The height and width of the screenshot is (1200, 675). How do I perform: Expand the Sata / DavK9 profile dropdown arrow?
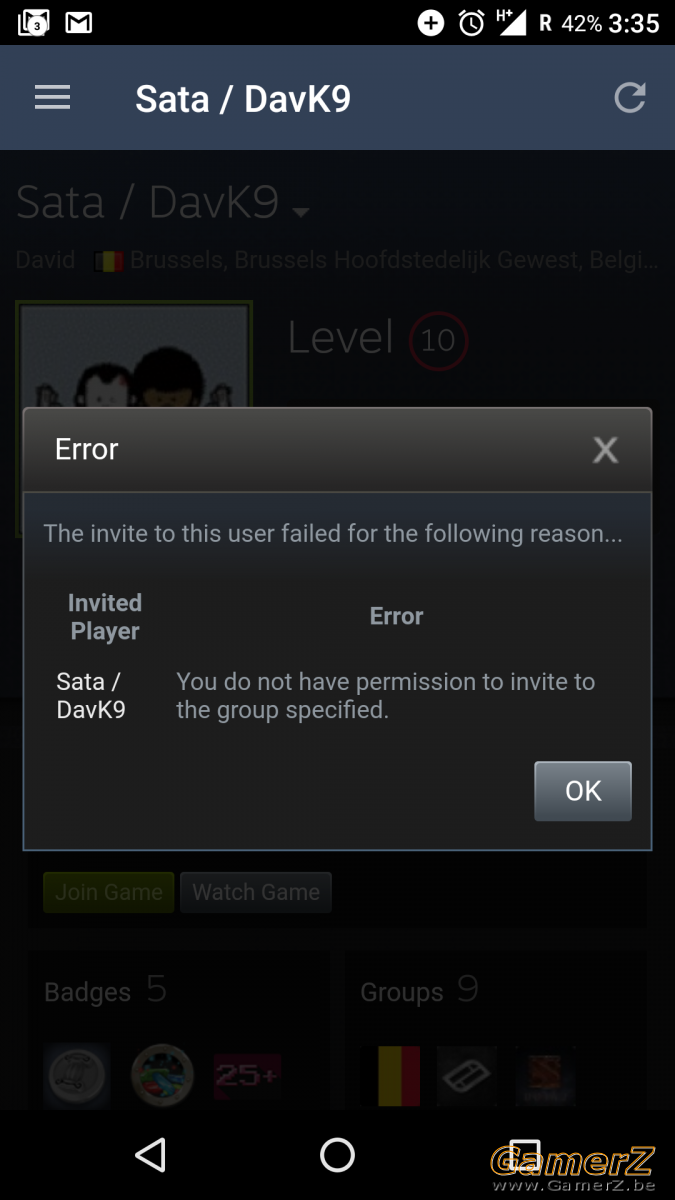(x=301, y=212)
